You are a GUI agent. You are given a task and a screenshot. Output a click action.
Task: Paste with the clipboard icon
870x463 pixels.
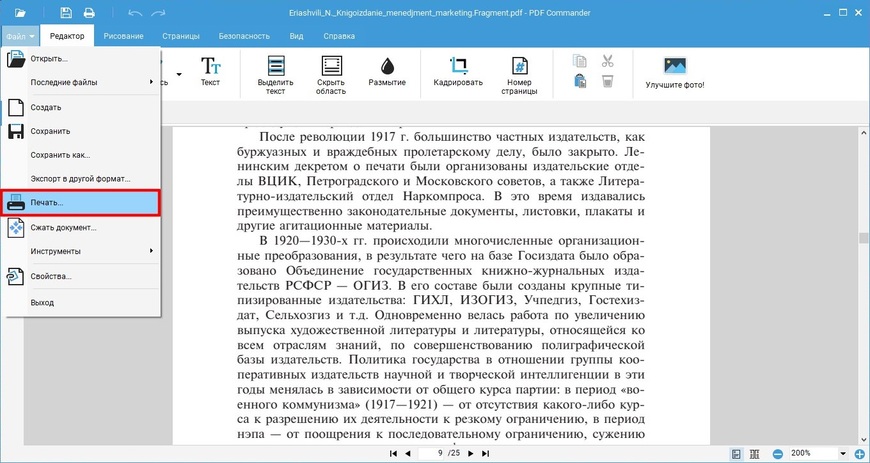point(580,81)
